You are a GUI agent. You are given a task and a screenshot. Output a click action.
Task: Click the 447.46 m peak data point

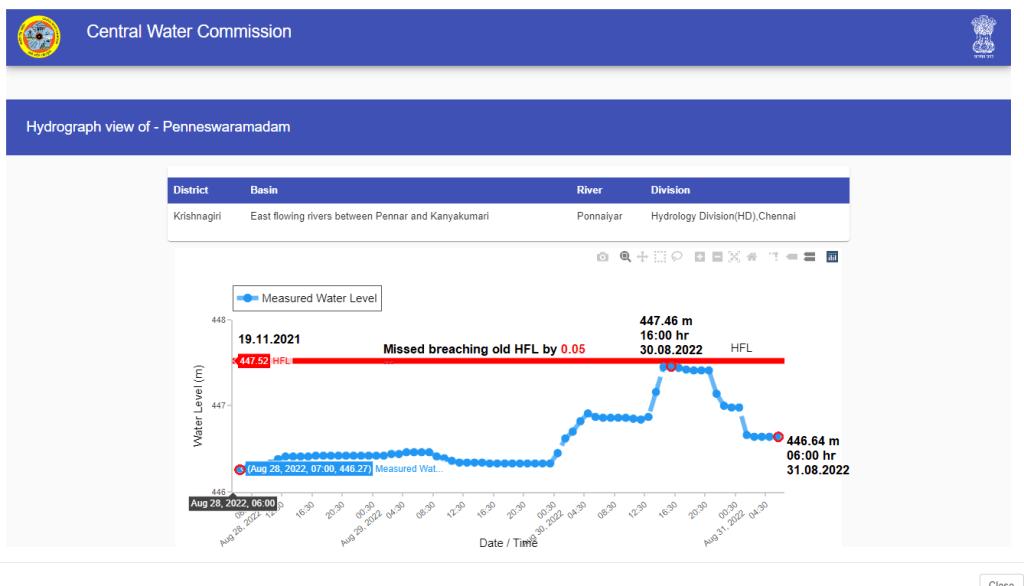tap(671, 366)
